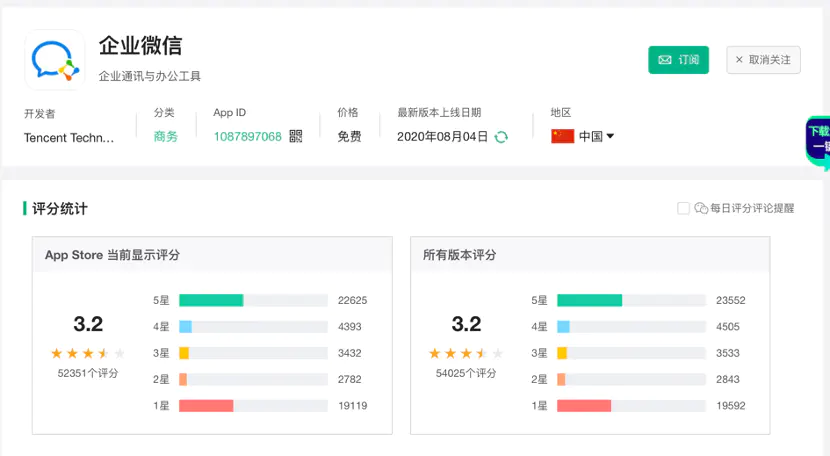
Task: Click the star rating under App Store score
Action: pos(88,353)
